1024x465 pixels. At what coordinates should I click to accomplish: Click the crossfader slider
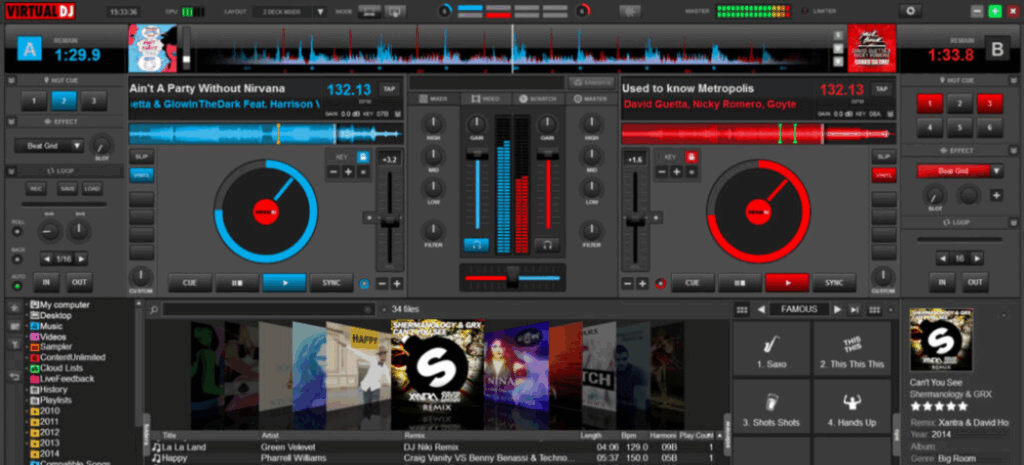coord(511,274)
